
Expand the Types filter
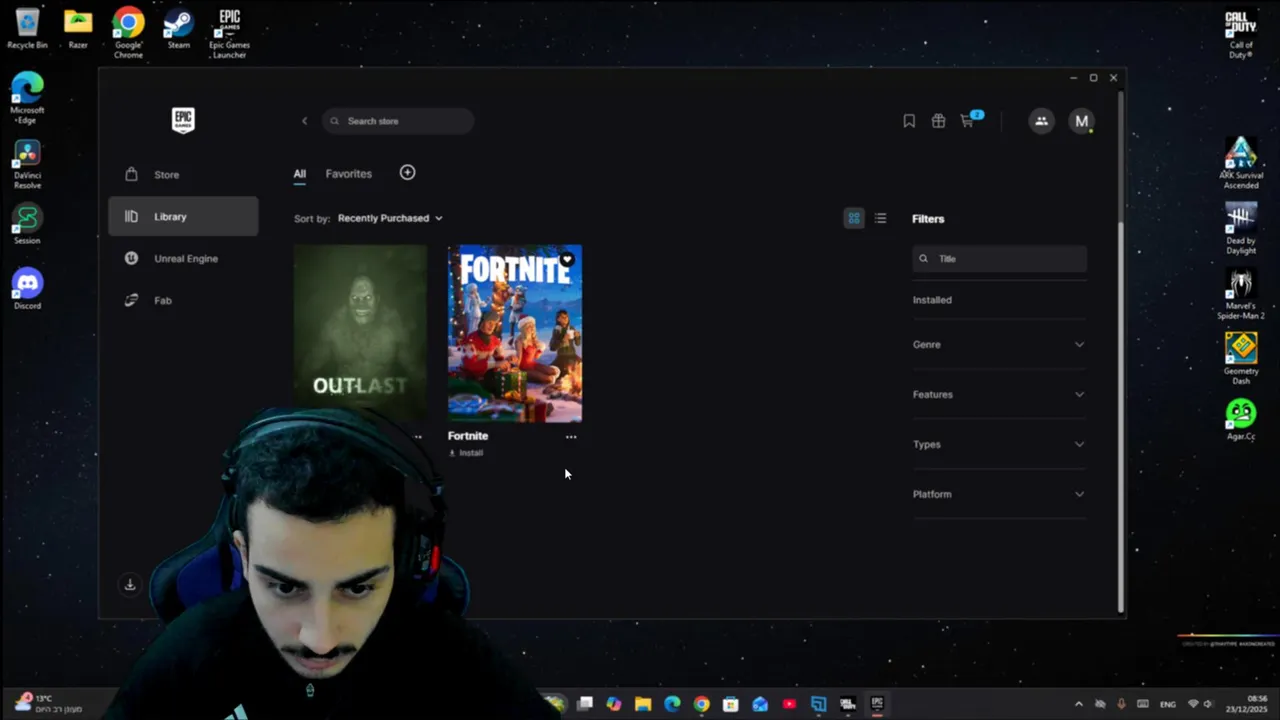tap(999, 444)
